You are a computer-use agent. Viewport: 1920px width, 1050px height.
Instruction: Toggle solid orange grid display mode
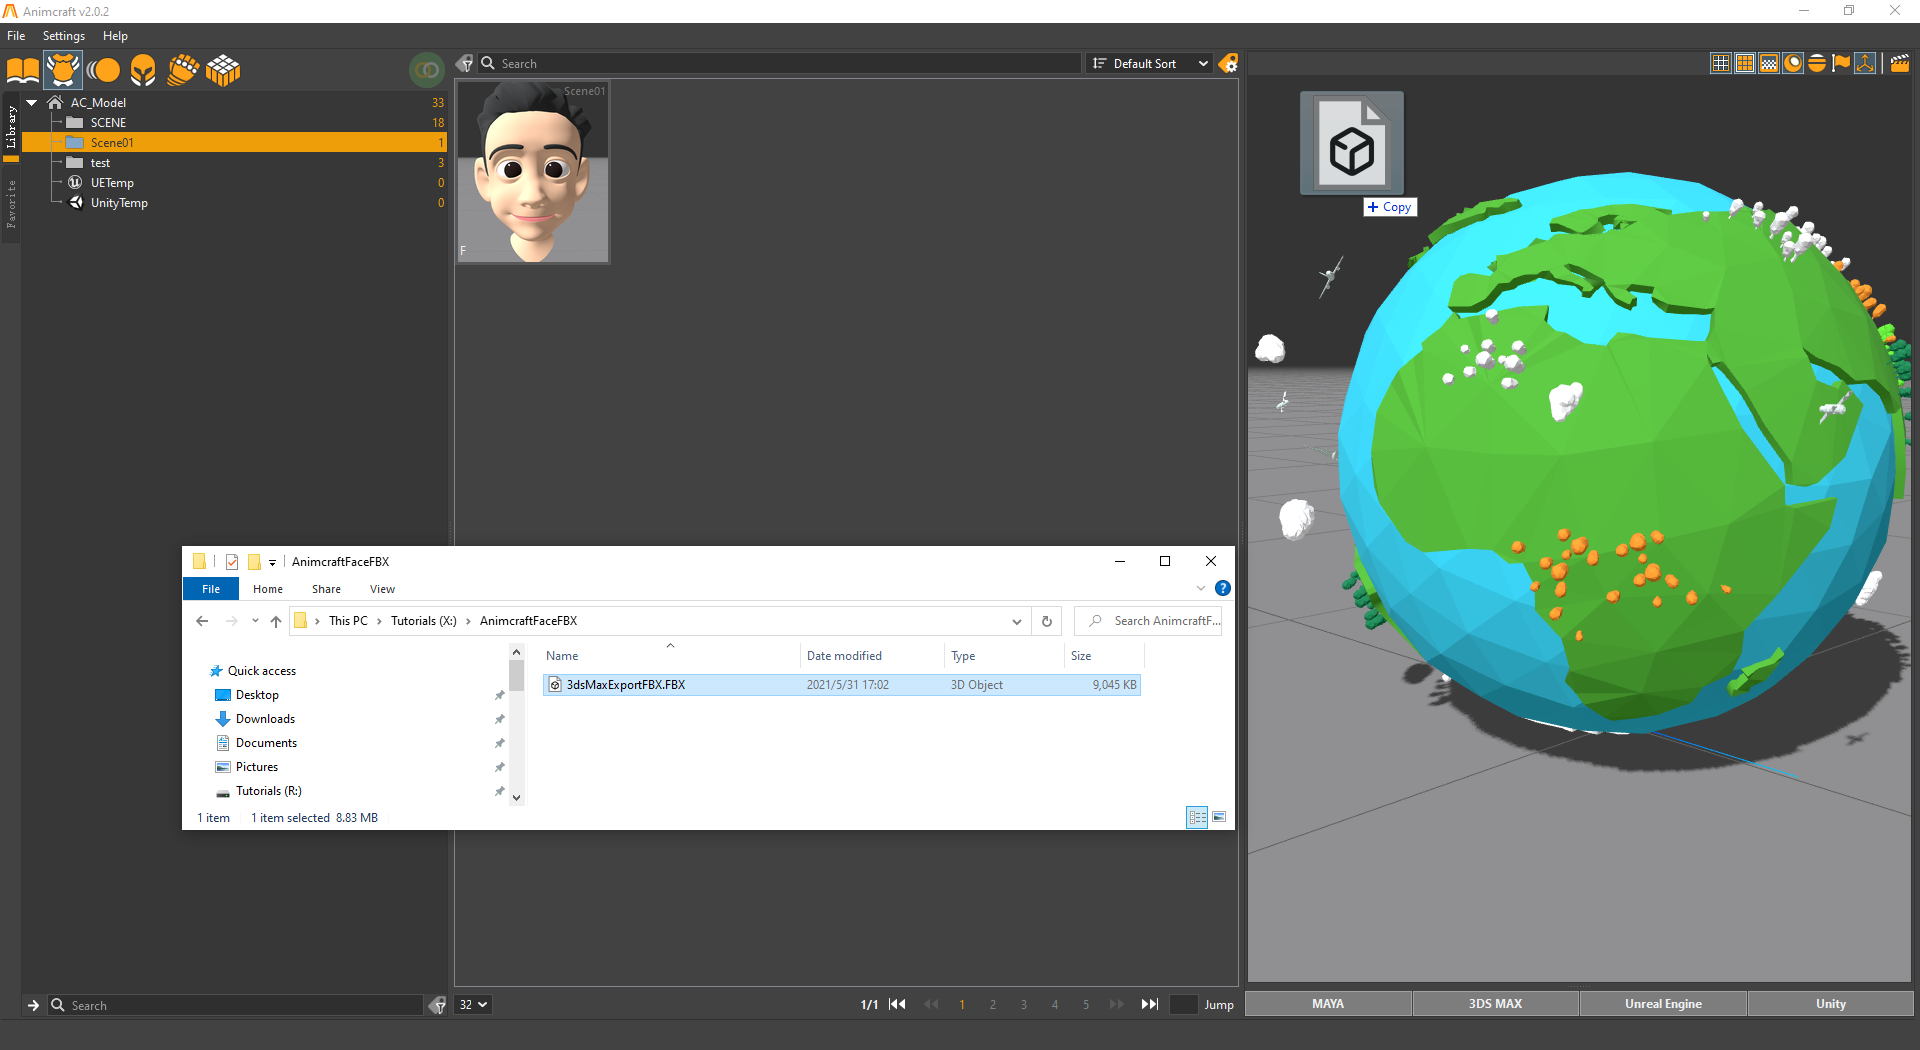(x=1745, y=63)
